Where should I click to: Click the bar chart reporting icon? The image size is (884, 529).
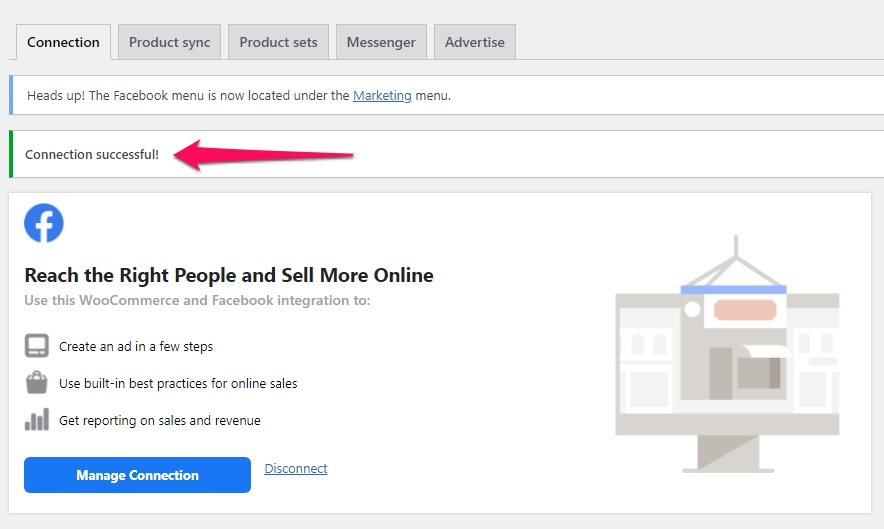[37, 420]
